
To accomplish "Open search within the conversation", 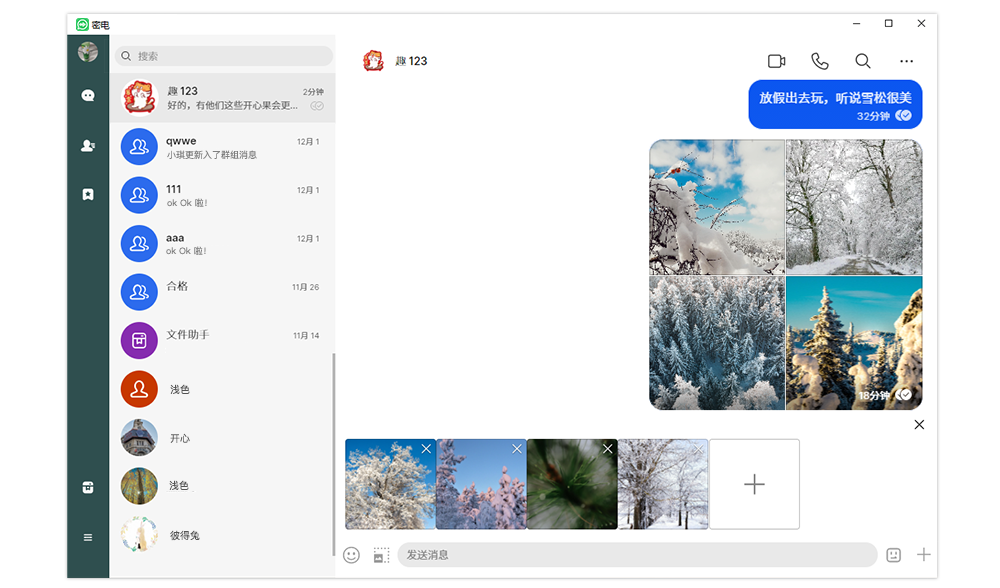I will pos(862,61).
